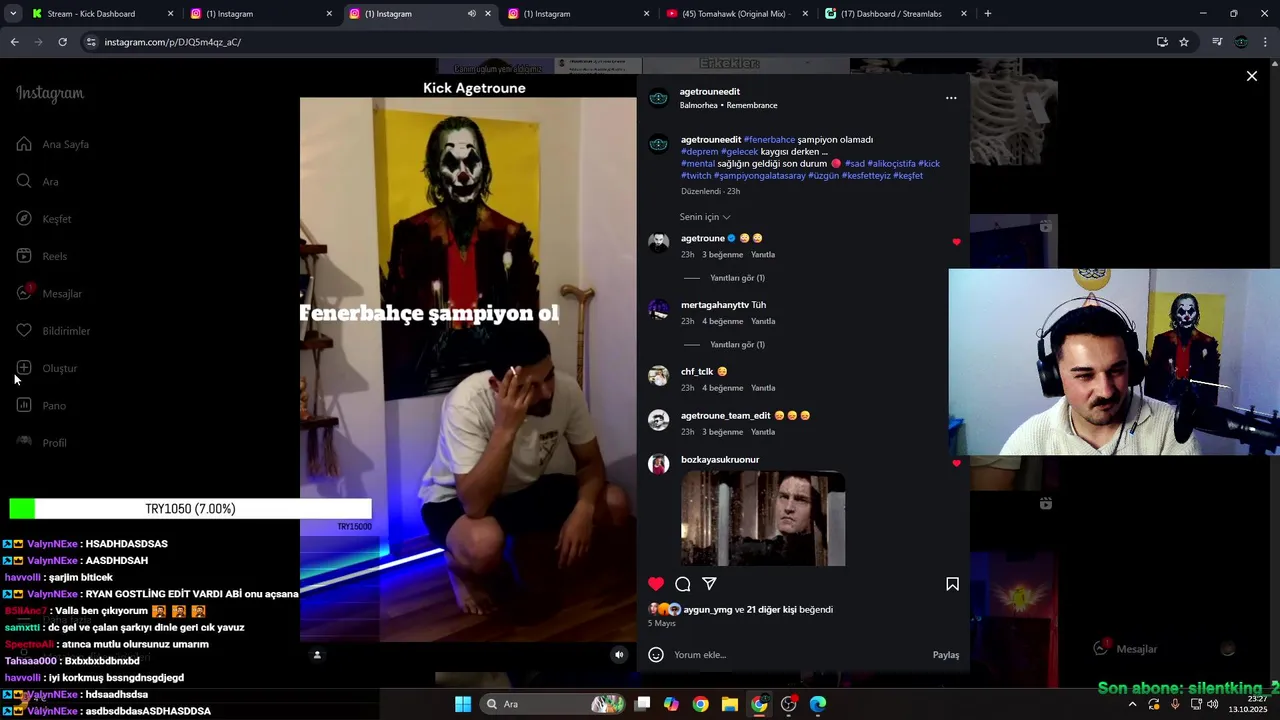Screen dimensions: 1280x720
Task: Toggle video sound with speaker icon
Action: 619,655
